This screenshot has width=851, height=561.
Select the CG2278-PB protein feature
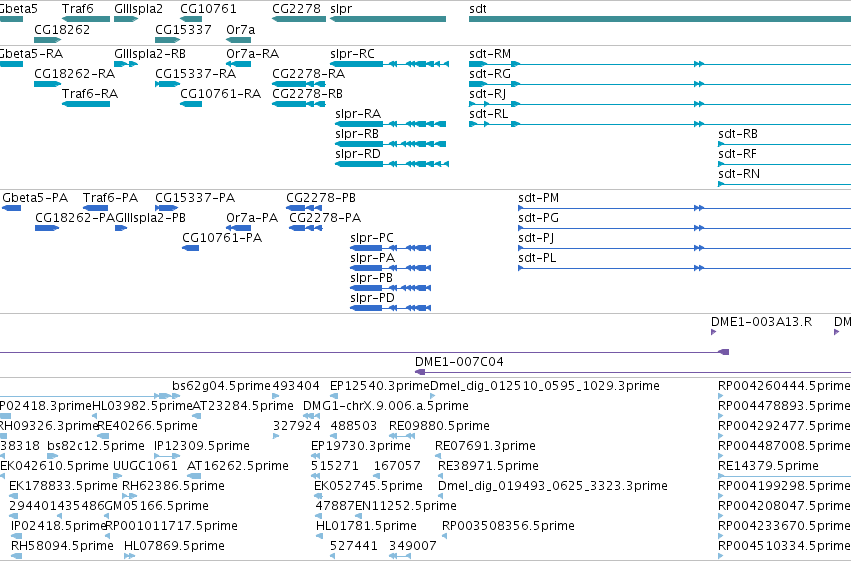(304, 208)
